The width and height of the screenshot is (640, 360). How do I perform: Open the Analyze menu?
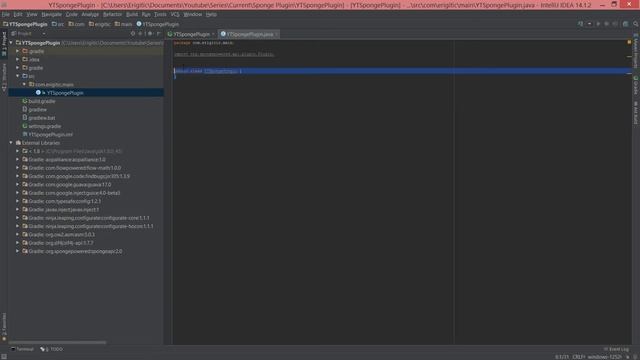coord(90,14)
